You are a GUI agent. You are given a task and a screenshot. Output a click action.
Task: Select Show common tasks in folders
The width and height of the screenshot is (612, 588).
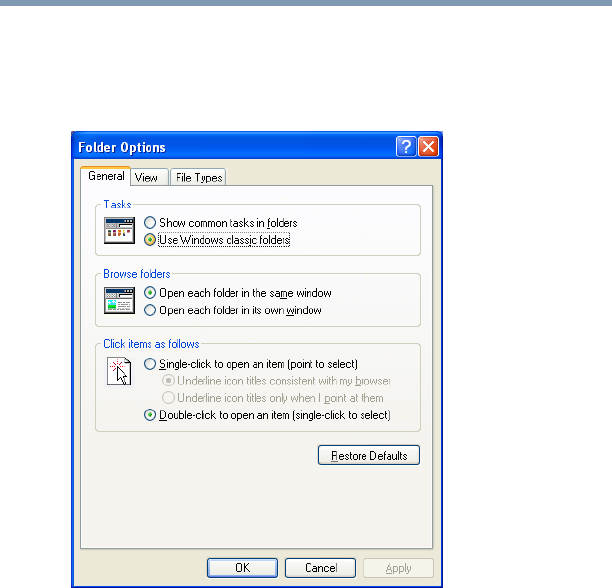pyautogui.click(x=221, y=223)
